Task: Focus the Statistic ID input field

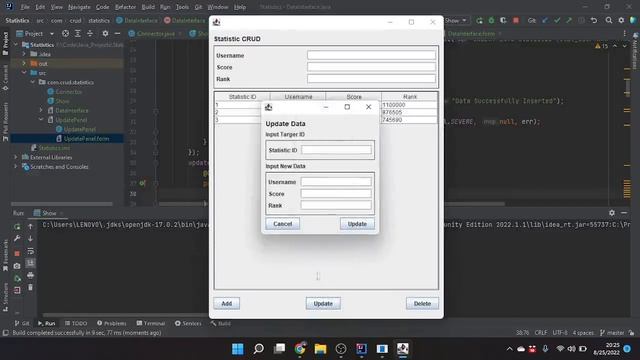Action: pyautogui.click(x=336, y=150)
